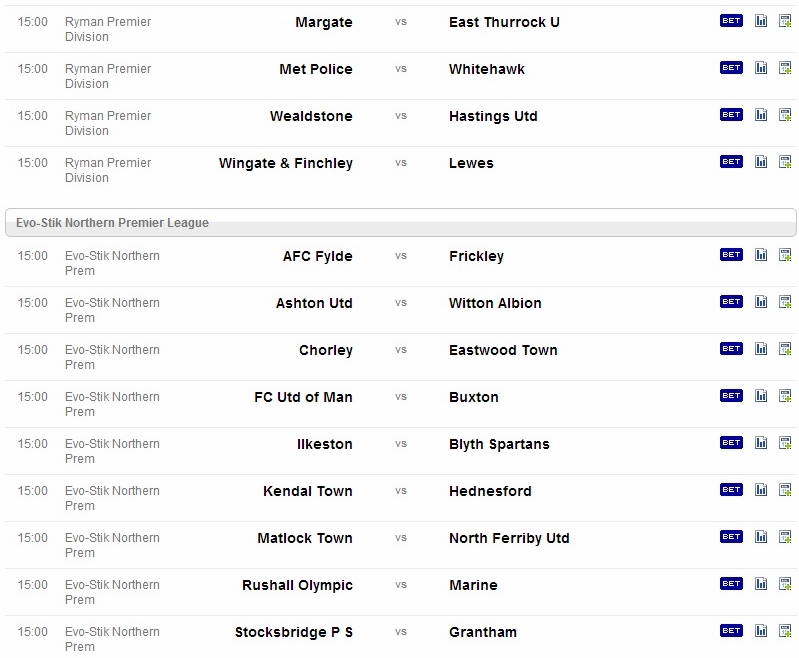Select the North Ferriby Utd team name
The height and width of the screenshot is (658, 799).
(x=509, y=538)
